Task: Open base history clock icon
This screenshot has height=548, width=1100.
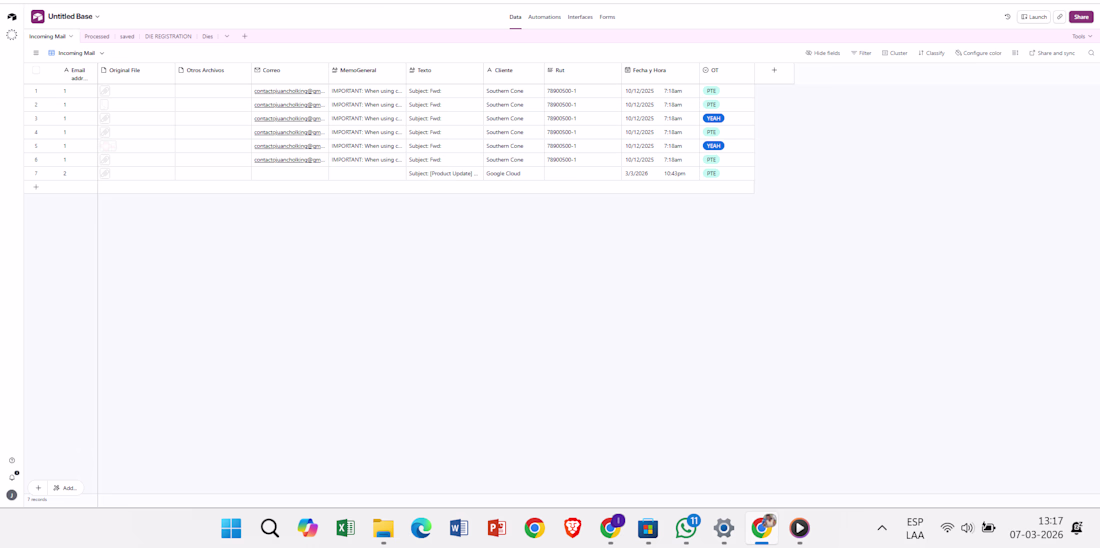Action: point(1007,17)
